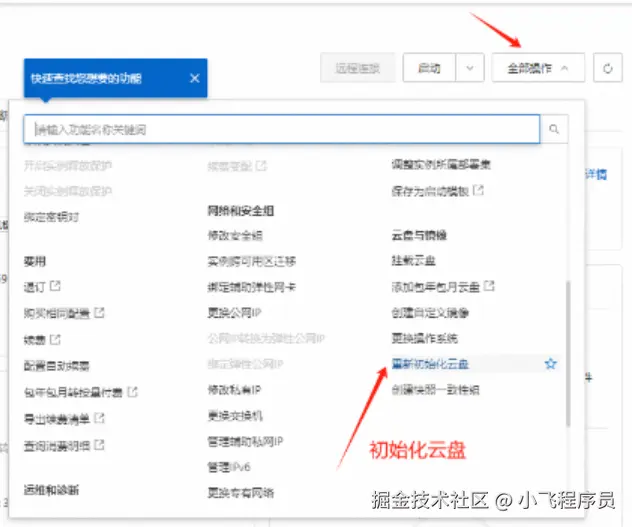The image size is (632, 527).
Task: Click the operations list vertical scrollbar
Action: pyautogui.click(x=568, y=353)
